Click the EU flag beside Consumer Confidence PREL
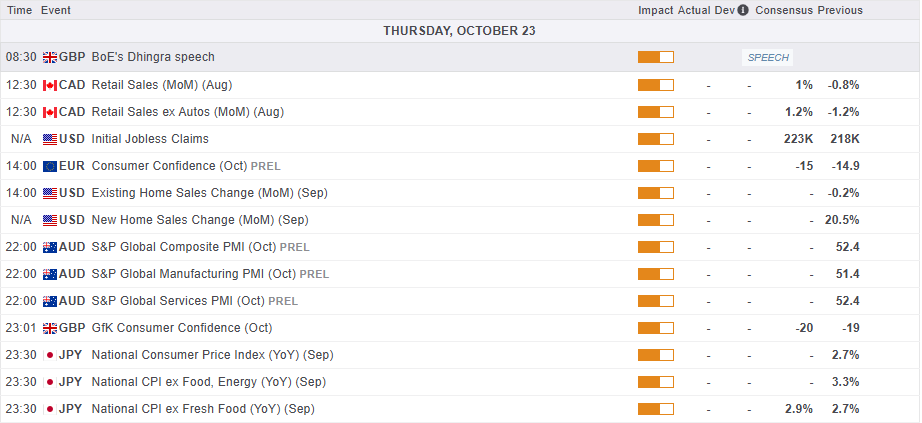Viewport: 922px width, 423px height. pos(50,166)
